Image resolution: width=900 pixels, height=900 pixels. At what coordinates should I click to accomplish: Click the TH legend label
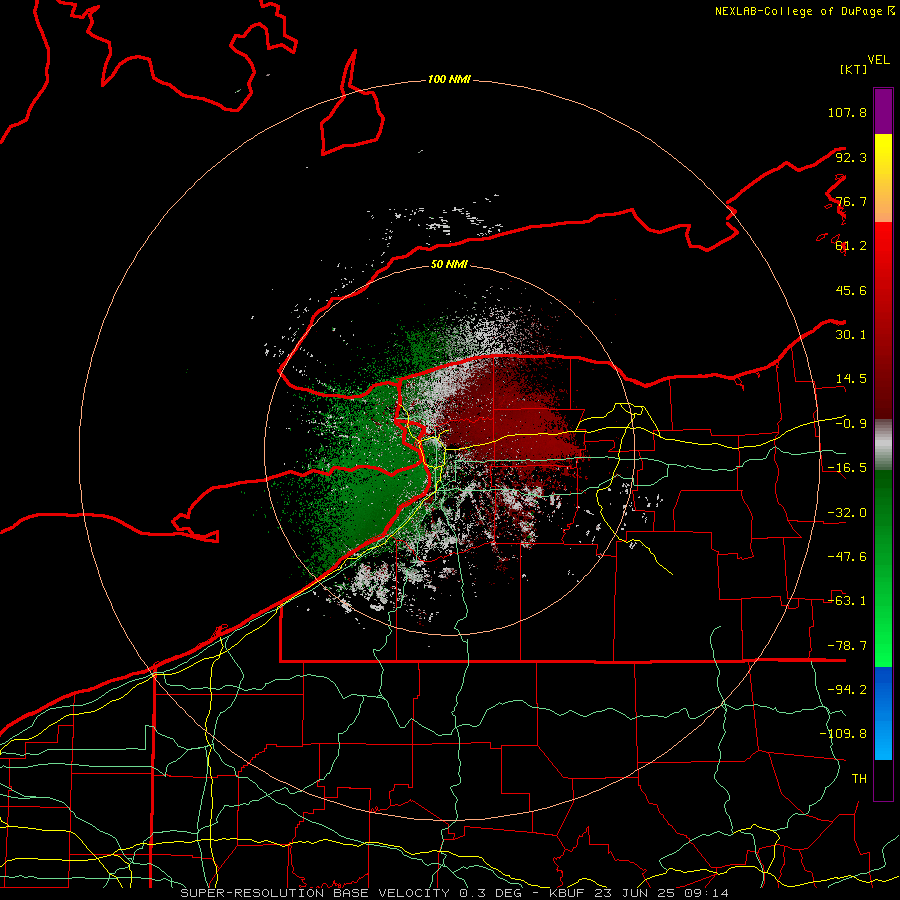point(859,779)
